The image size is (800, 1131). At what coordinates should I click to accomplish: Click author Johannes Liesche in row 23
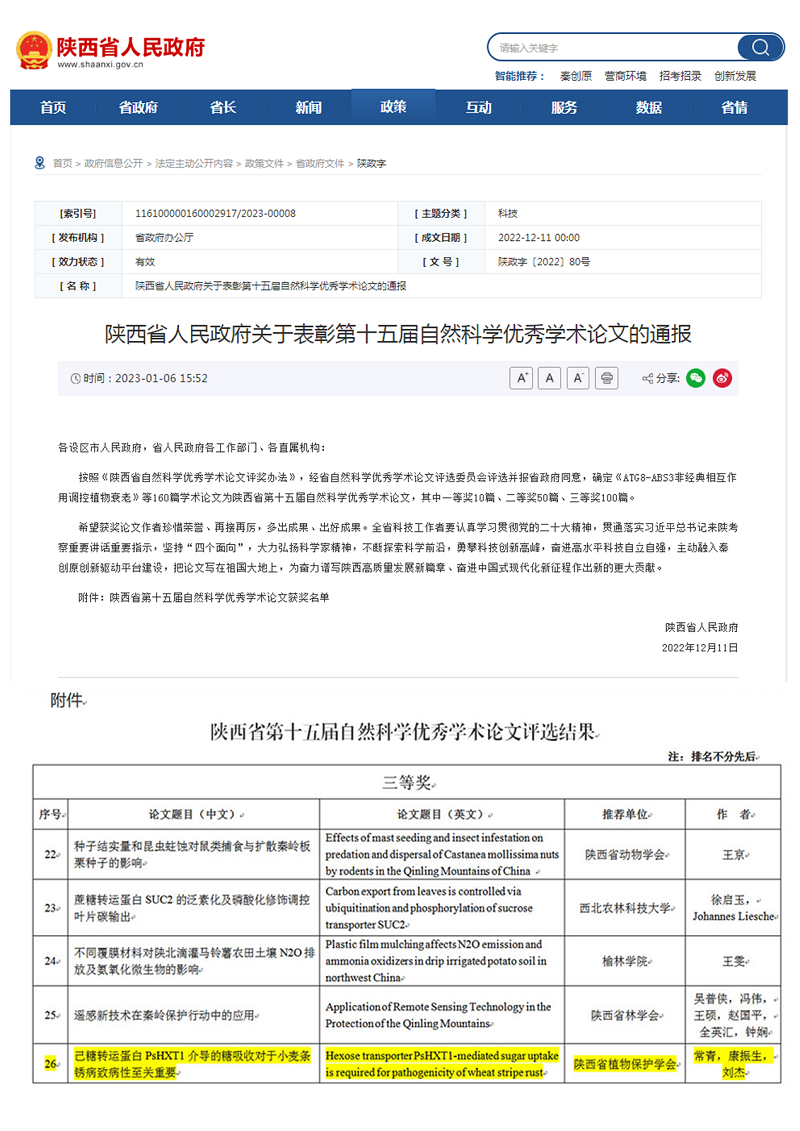coord(734,917)
